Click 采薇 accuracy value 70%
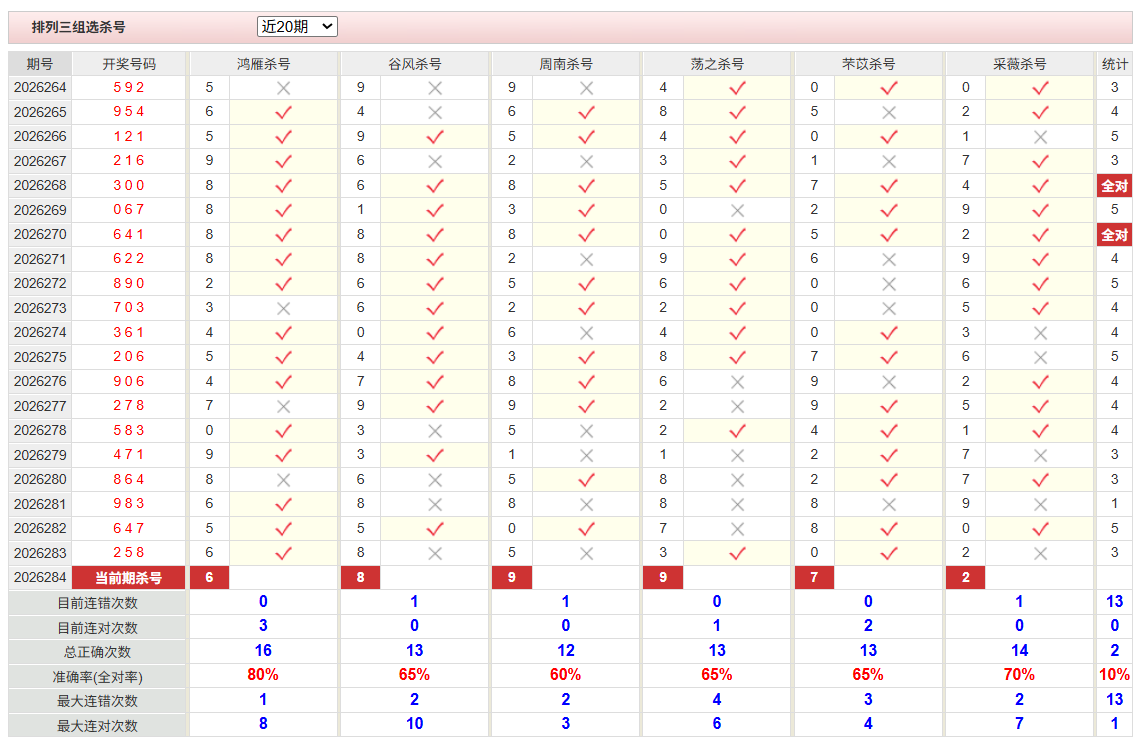Image resolution: width=1140 pixels, height=756 pixels. click(x=1019, y=675)
